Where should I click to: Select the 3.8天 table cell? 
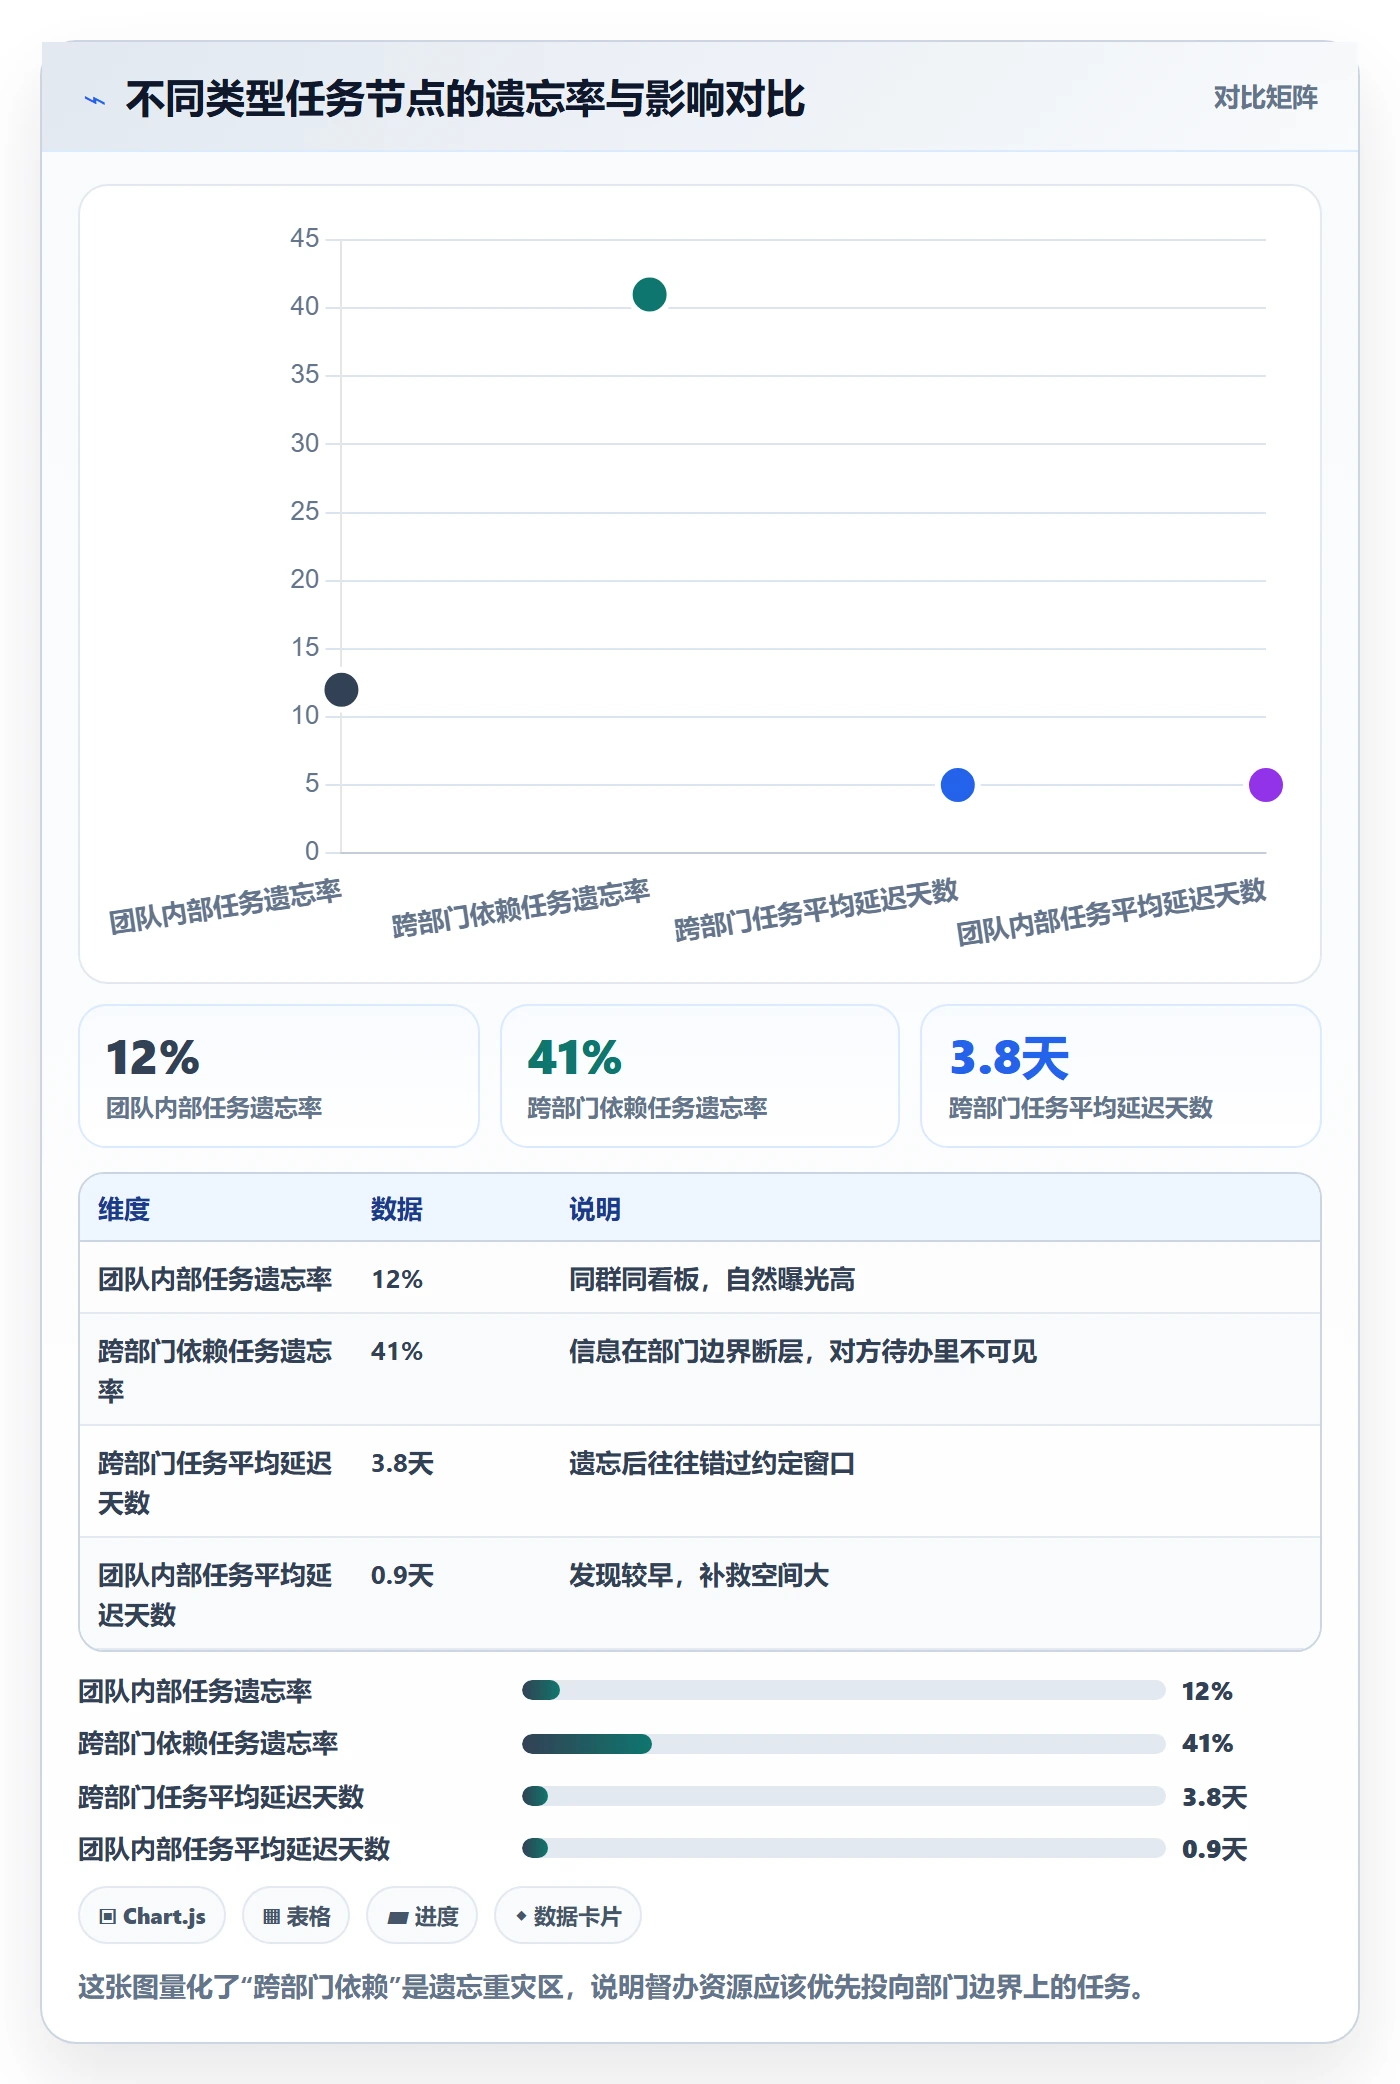pyautogui.click(x=402, y=1463)
